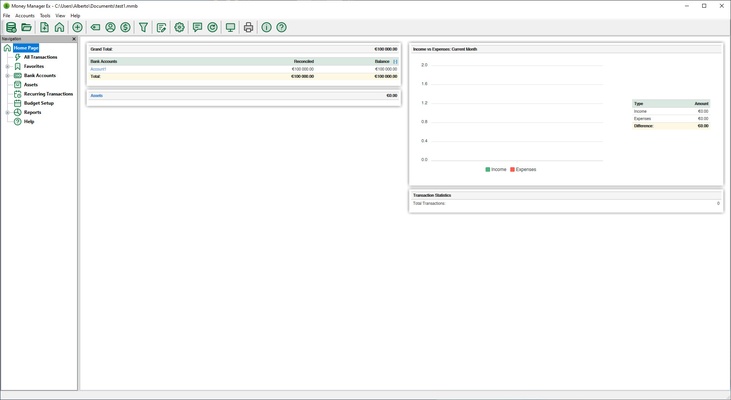Viewport: 731px width, 400px height.
Task: Open the Account1 link
Action: [x=98, y=69]
